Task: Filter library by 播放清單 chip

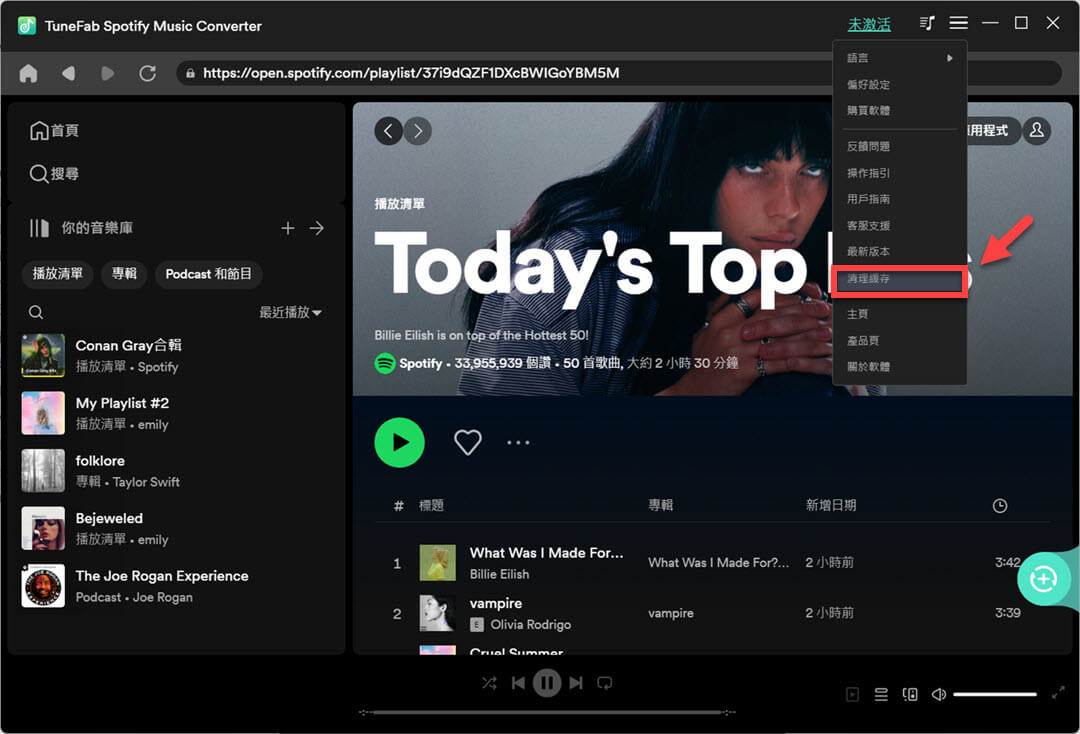Action: pyautogui.click(x=58, y=274)
